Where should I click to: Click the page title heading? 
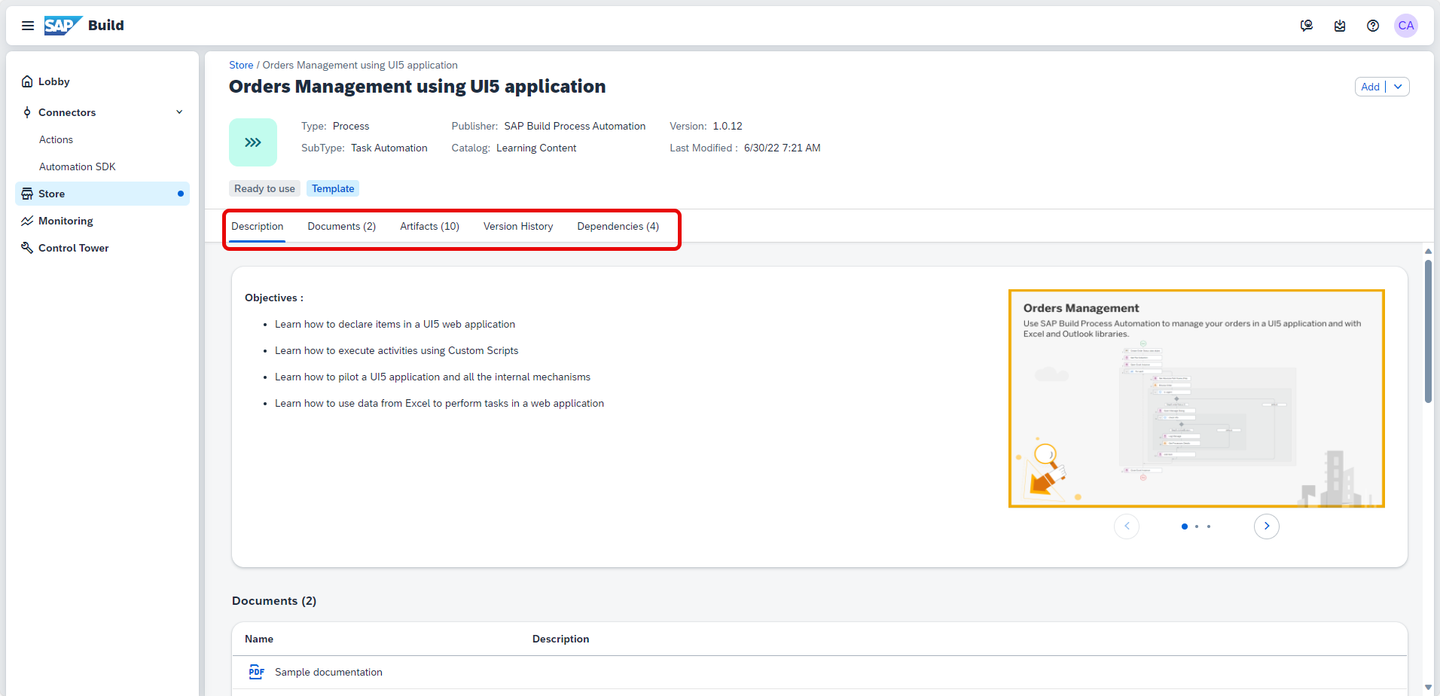click(x=417, y=87)
